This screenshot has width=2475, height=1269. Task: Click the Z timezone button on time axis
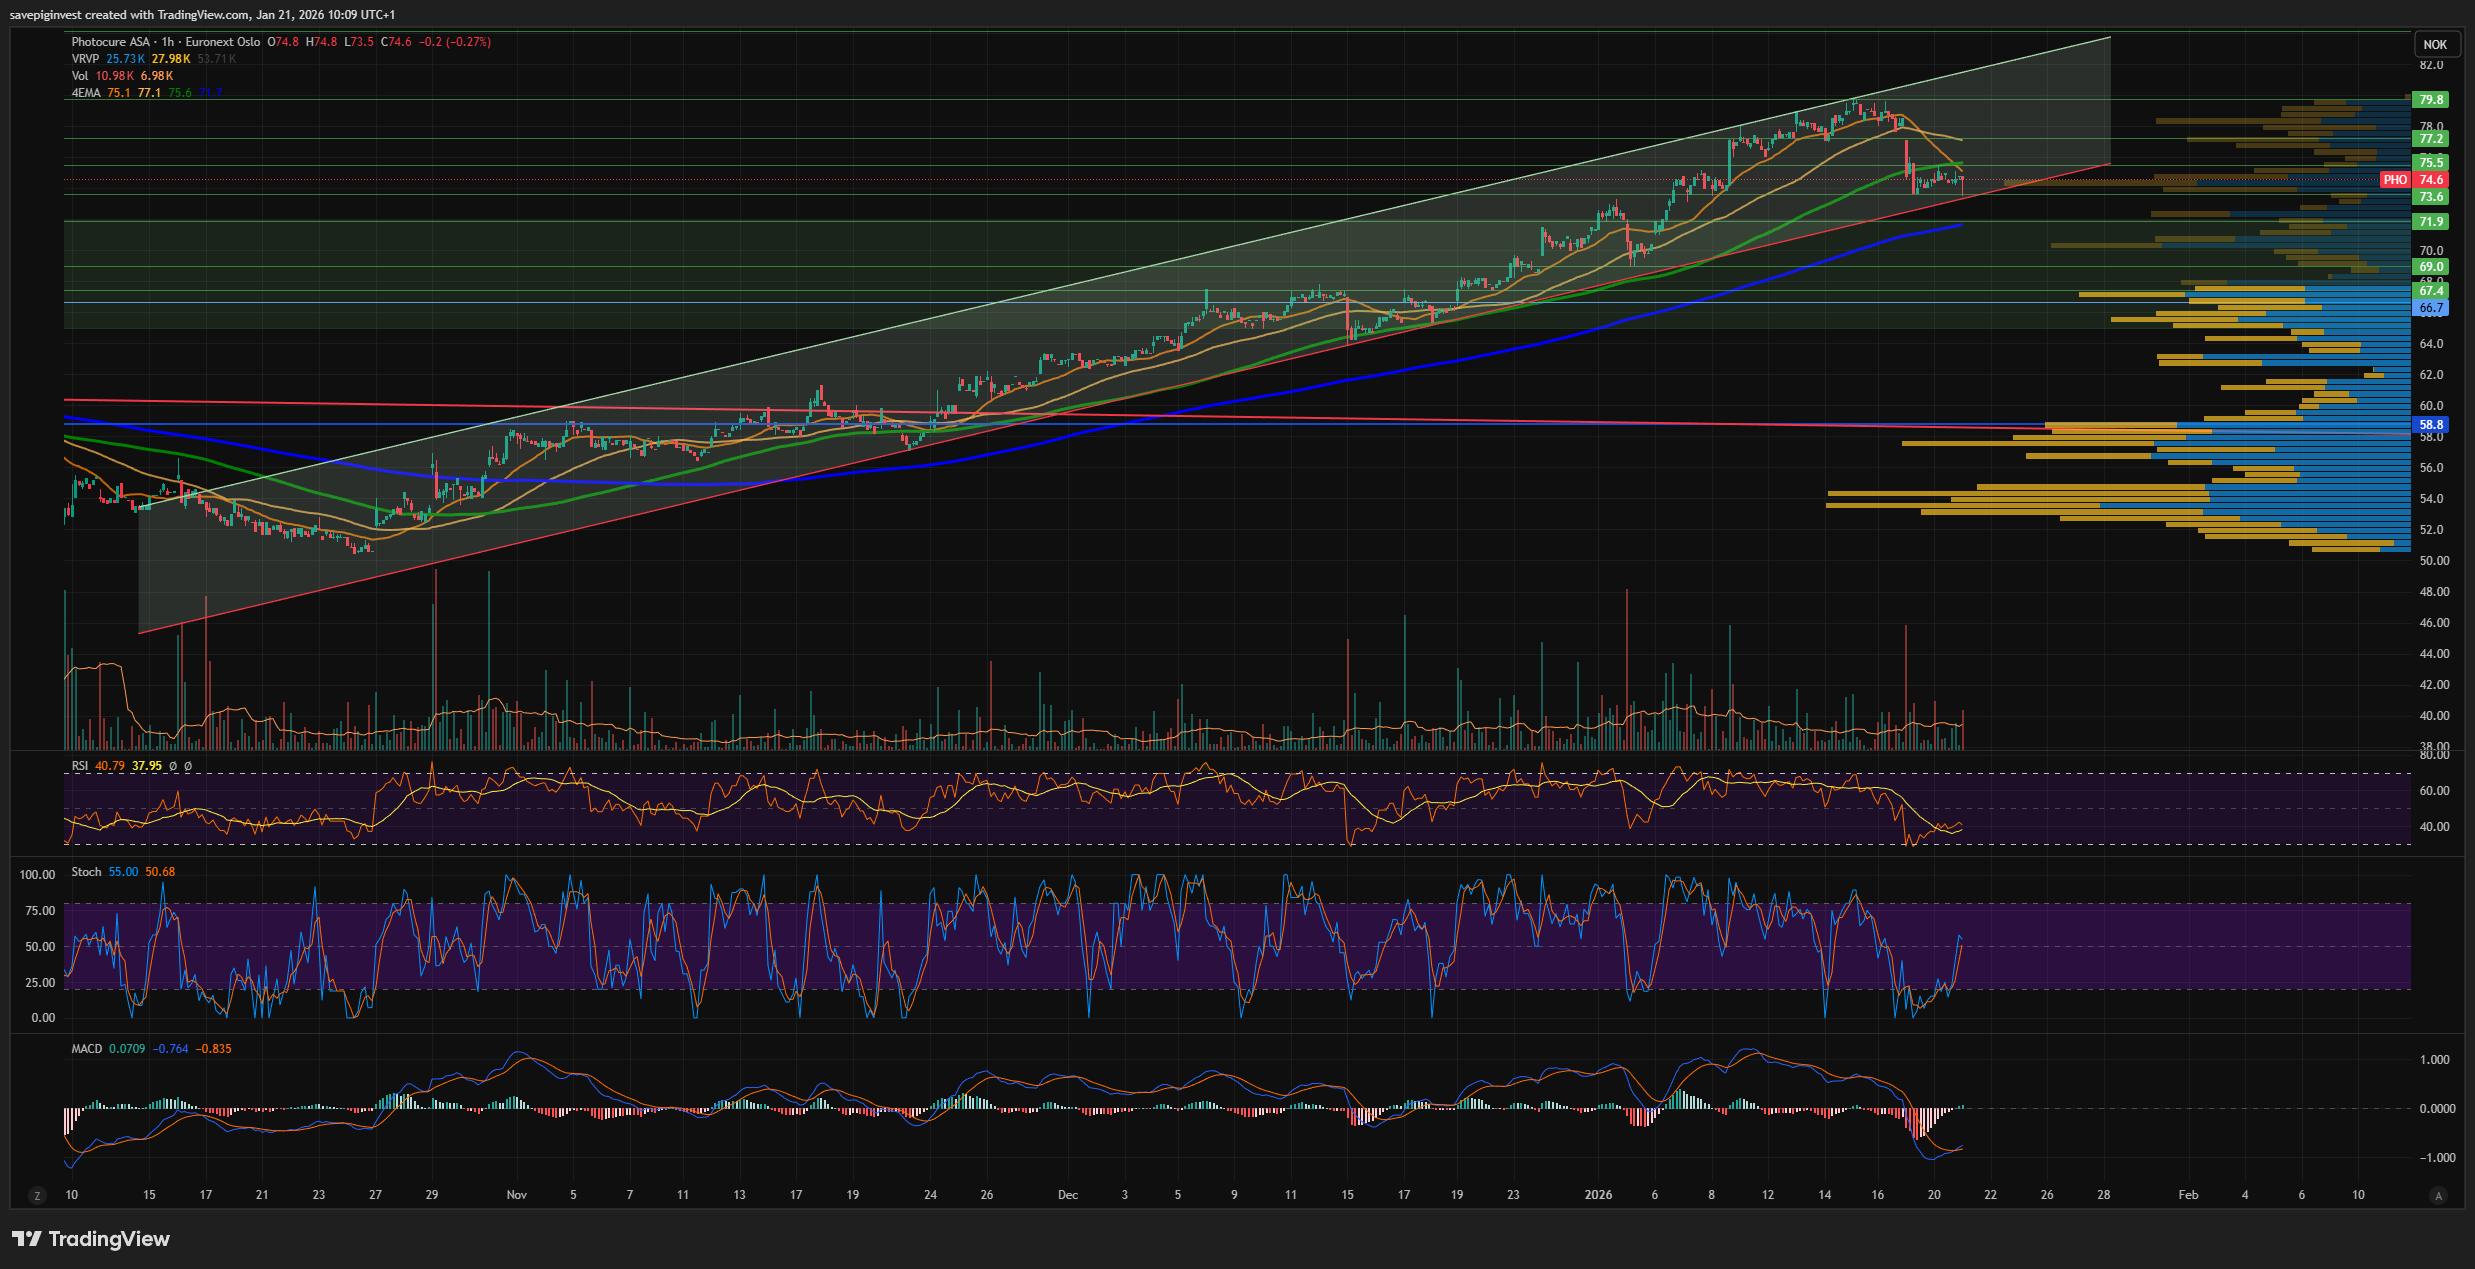pos(38,1195)
